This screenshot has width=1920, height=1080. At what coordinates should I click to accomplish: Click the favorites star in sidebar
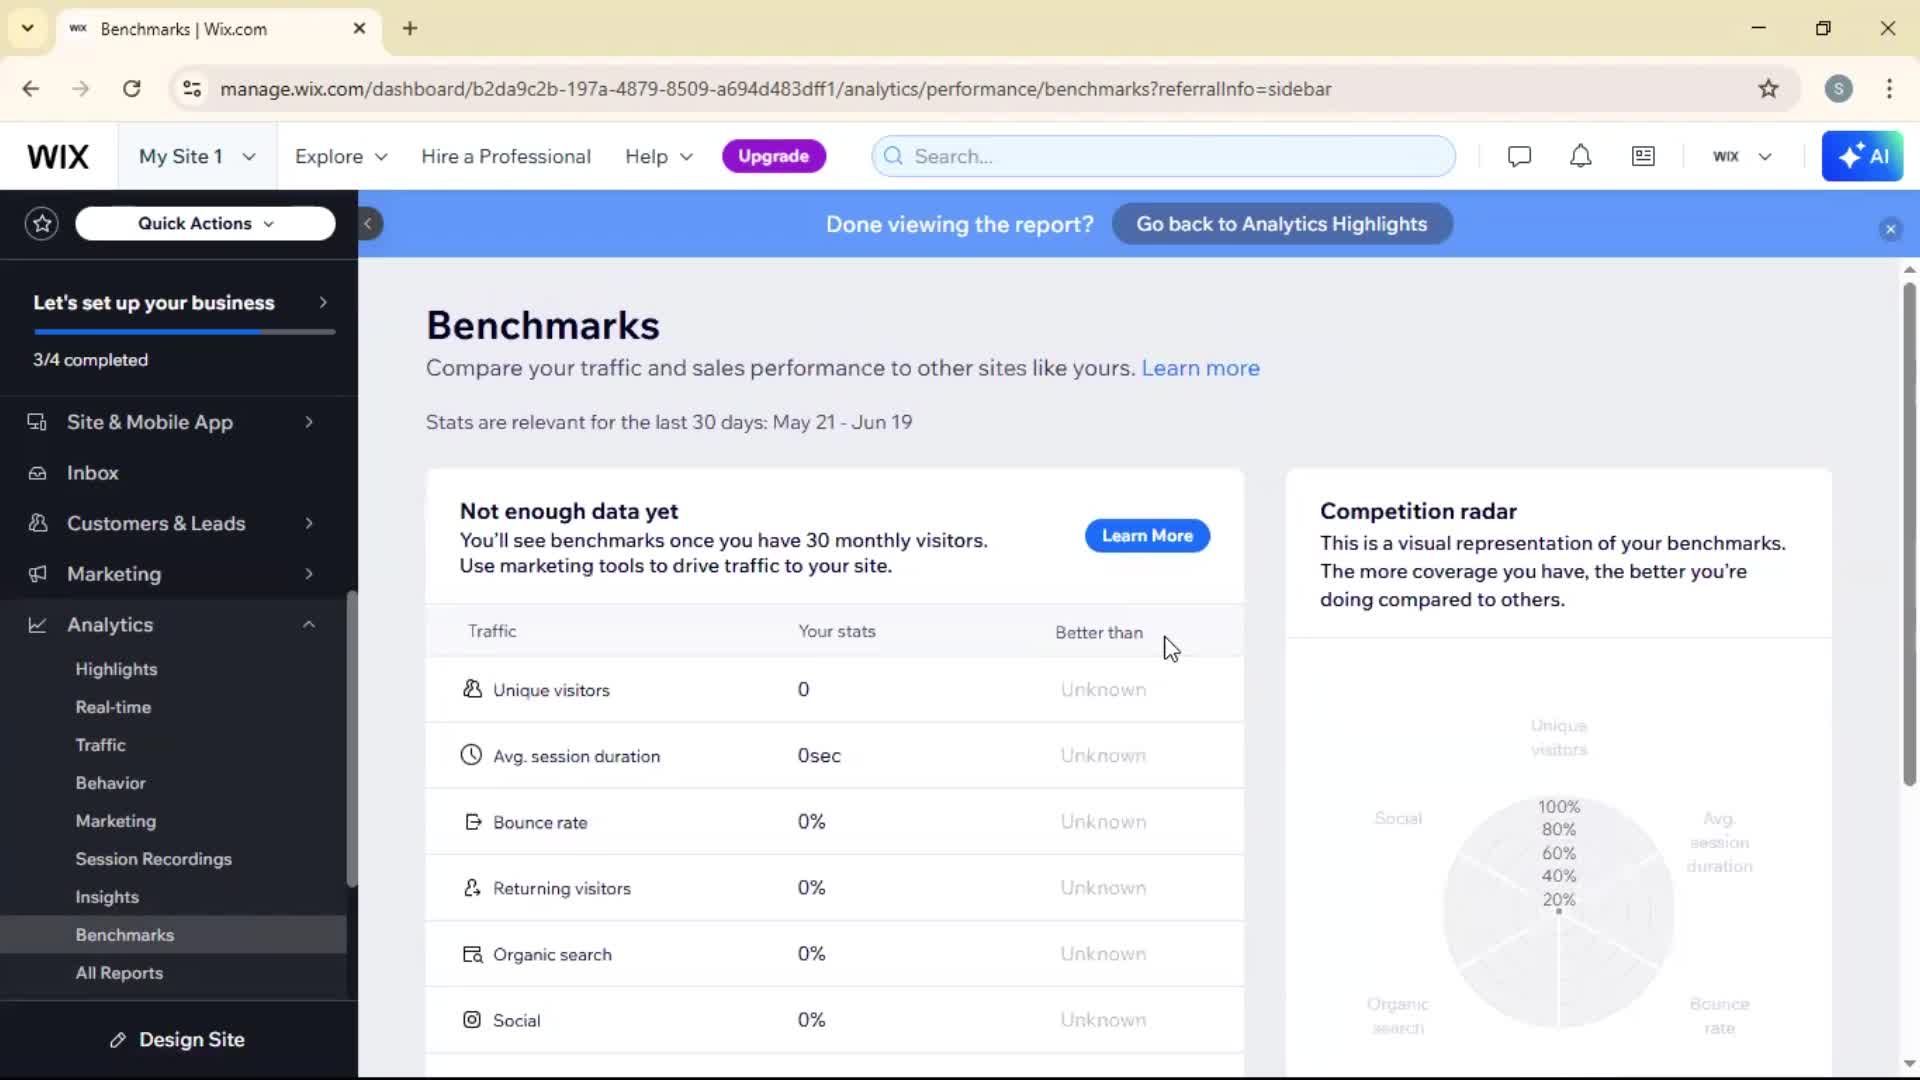(42, 224)
